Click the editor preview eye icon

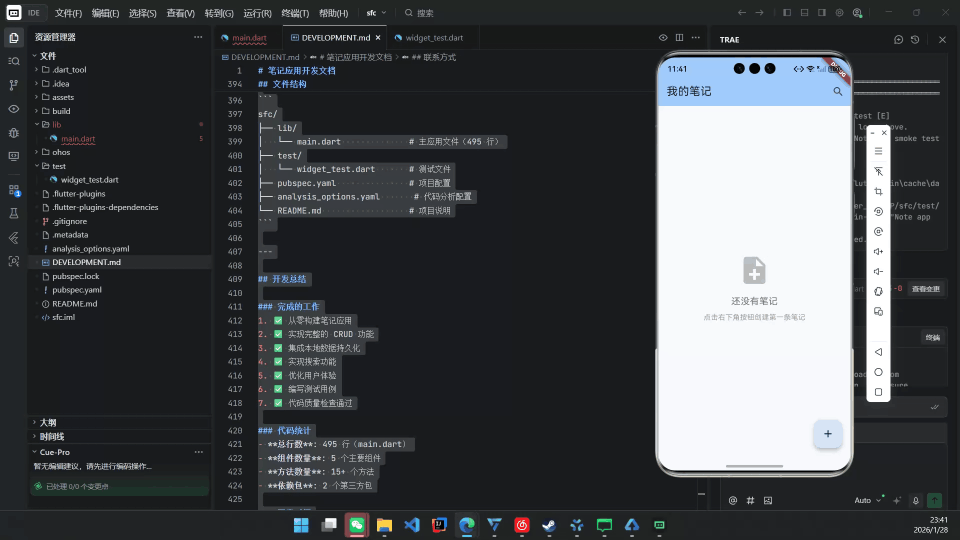[x=663, y=37]
